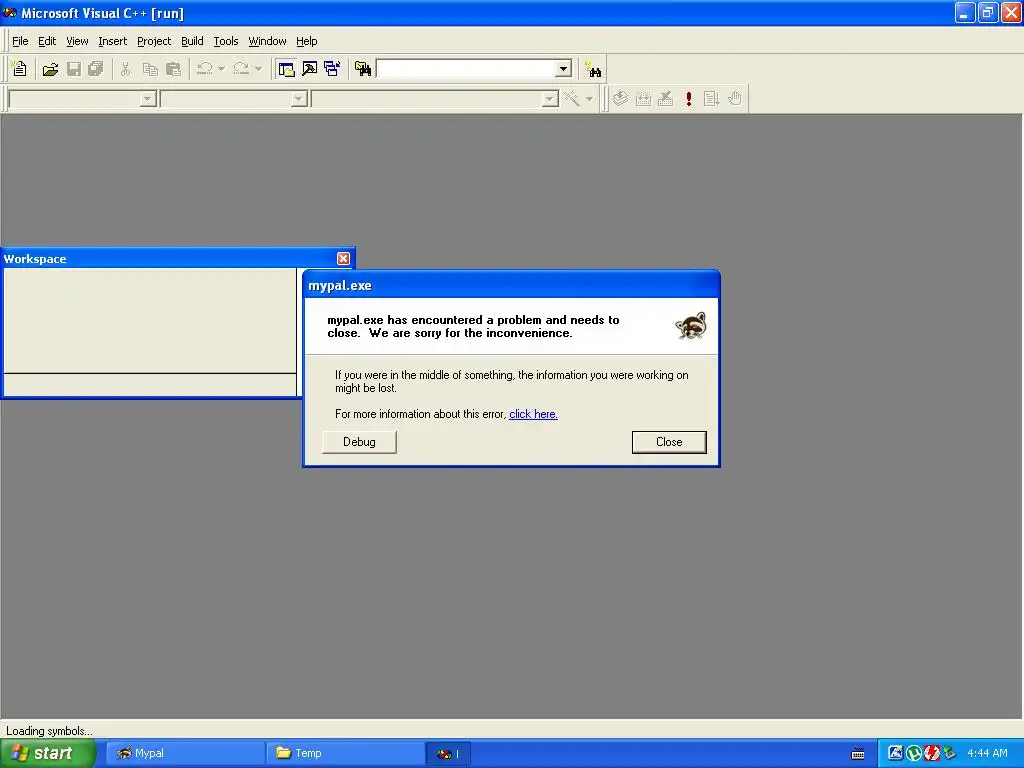The width and height of the screenshot is (1024, 768).
Task: Click the raccoon icon in mypal.exe dialog
Action: click(691, 325)
